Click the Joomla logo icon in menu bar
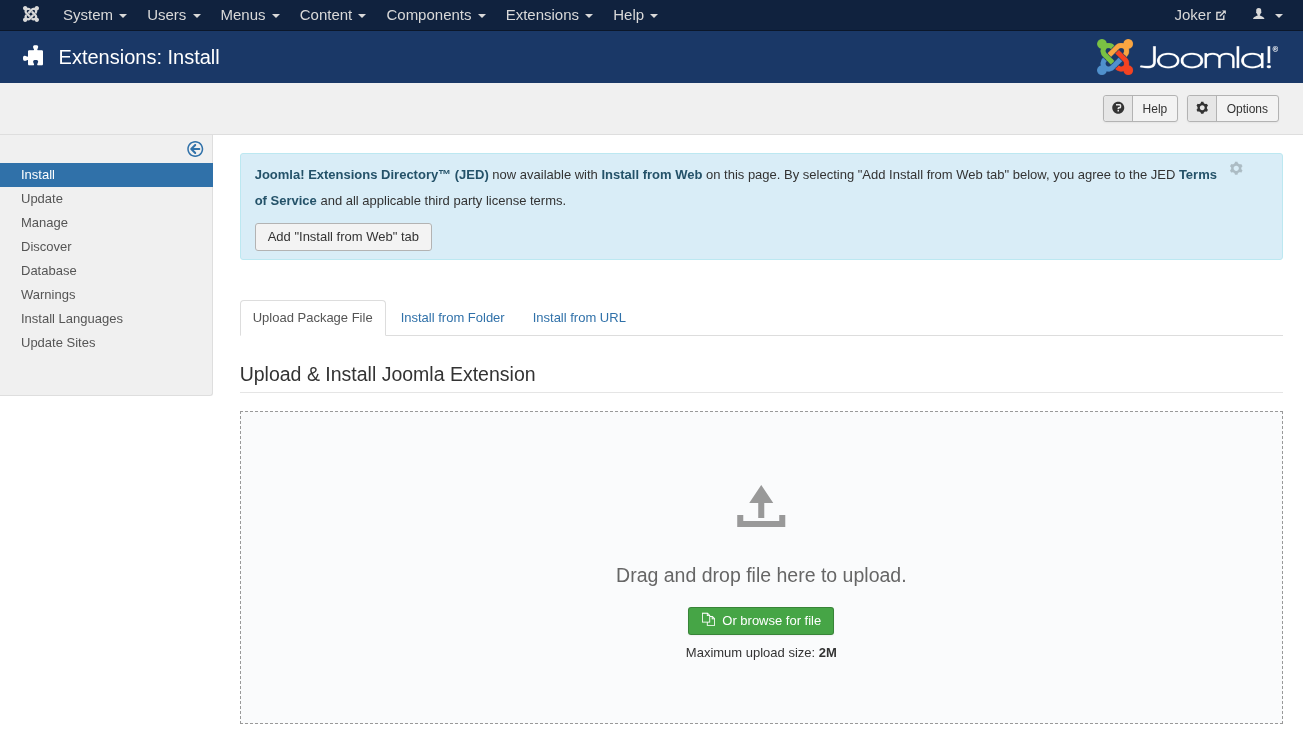Viewport: 1303px width, 745px height. click(31, 14)
